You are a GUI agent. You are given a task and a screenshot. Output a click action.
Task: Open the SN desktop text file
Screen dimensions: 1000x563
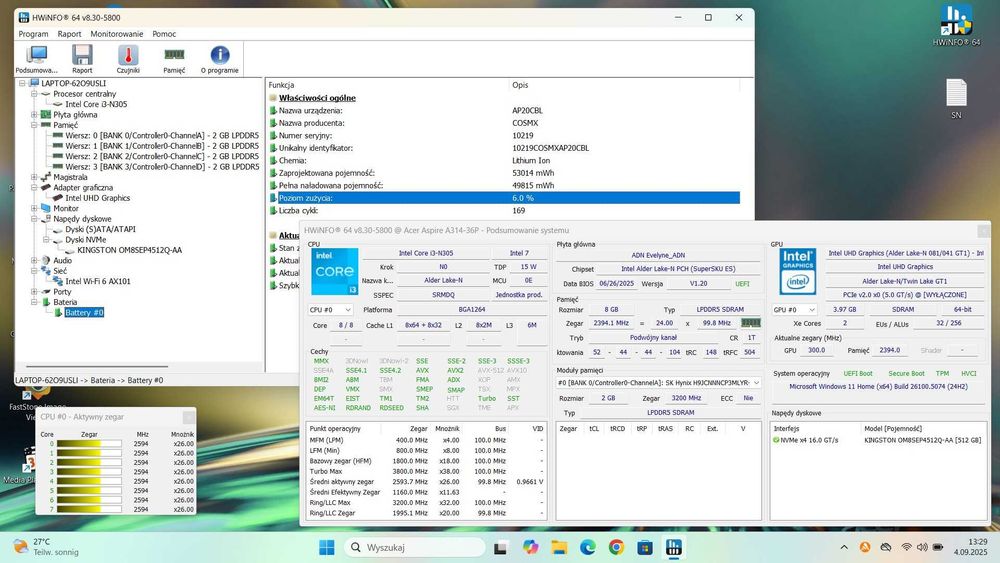[956, 98]
